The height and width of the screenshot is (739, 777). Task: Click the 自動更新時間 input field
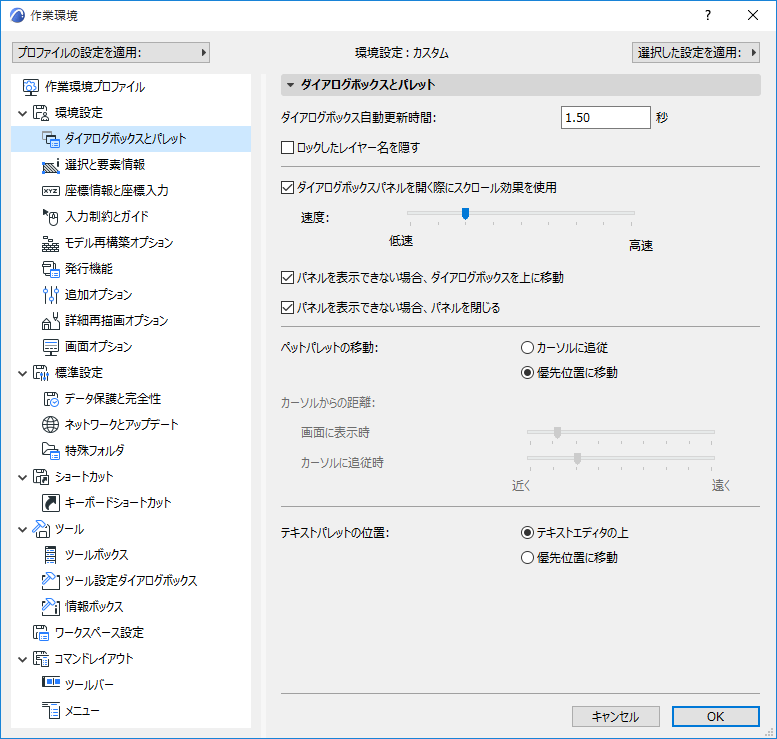tap(606, 118)
